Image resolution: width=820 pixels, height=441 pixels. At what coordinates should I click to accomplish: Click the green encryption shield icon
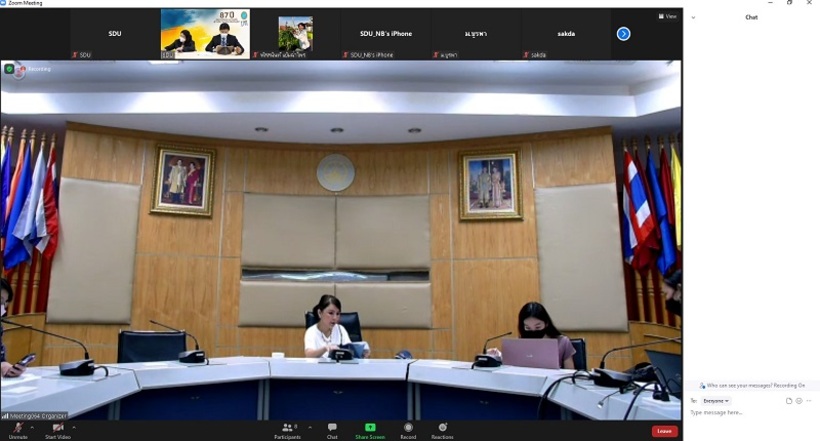click(9, 69)
